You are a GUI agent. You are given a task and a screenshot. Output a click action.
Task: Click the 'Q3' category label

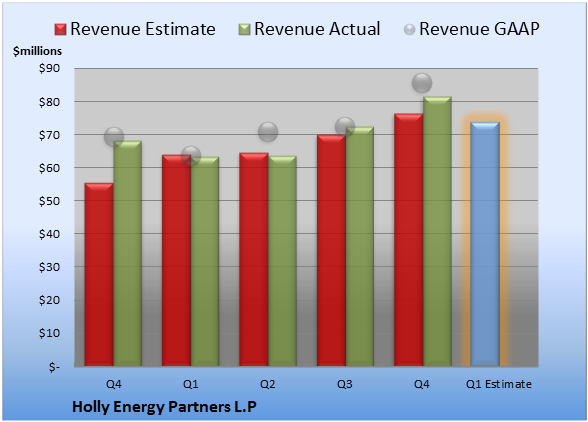345,384
